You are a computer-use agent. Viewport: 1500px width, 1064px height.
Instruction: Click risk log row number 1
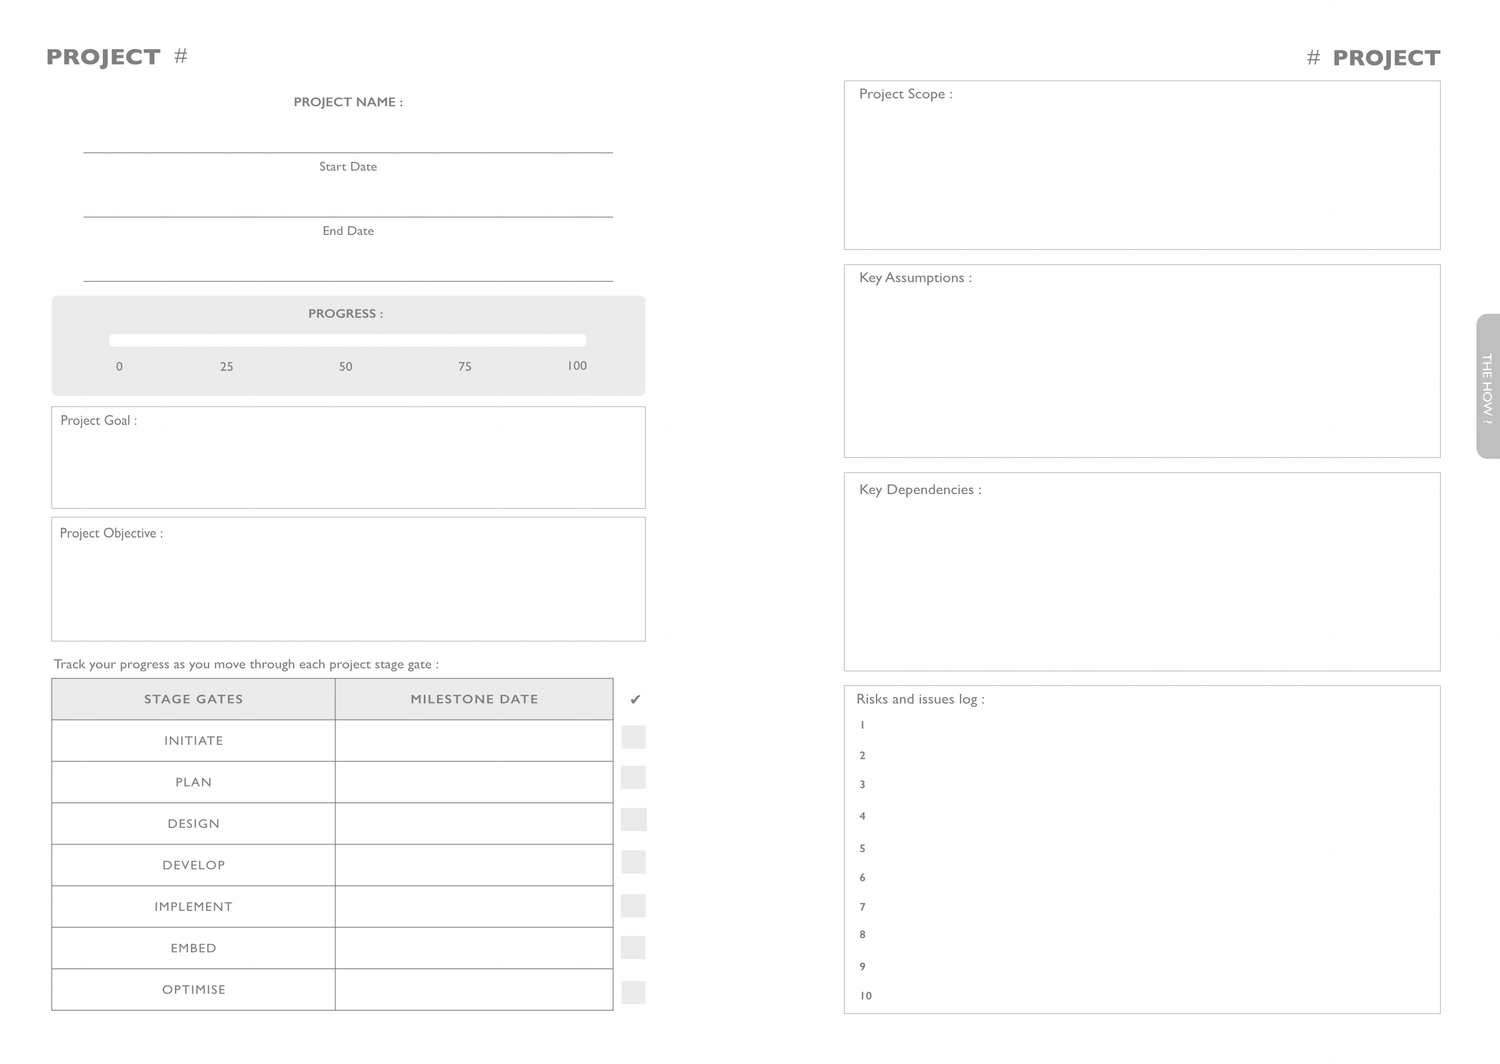[x=862, y=726]
